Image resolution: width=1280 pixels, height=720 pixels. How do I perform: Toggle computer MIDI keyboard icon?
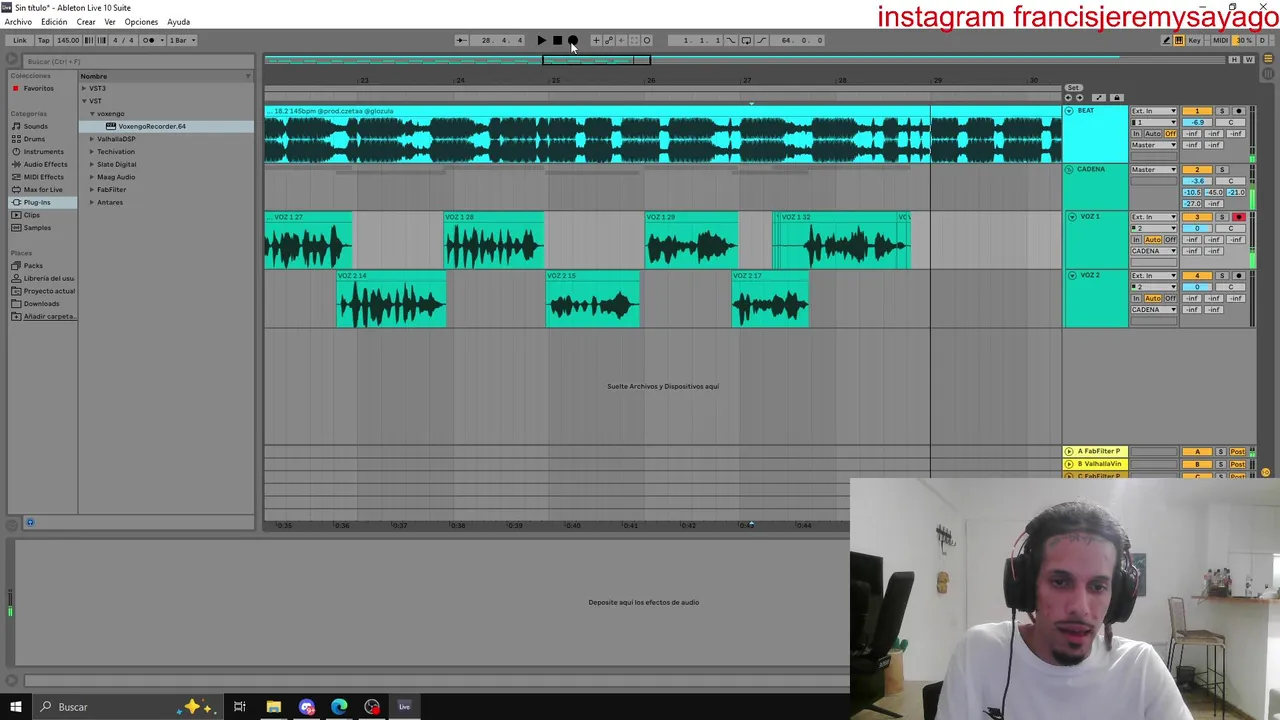tap(1179, 40)
